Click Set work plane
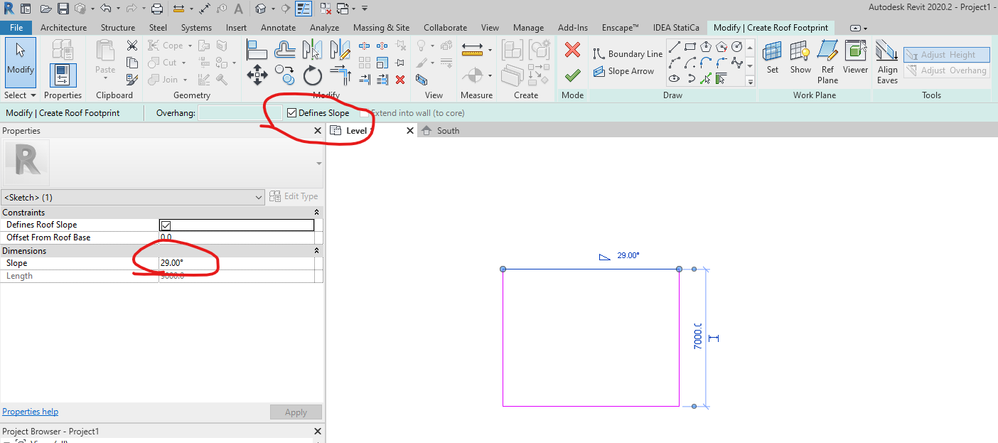Image resolution: width=998 pixels, height=443 pixels. 772,57
